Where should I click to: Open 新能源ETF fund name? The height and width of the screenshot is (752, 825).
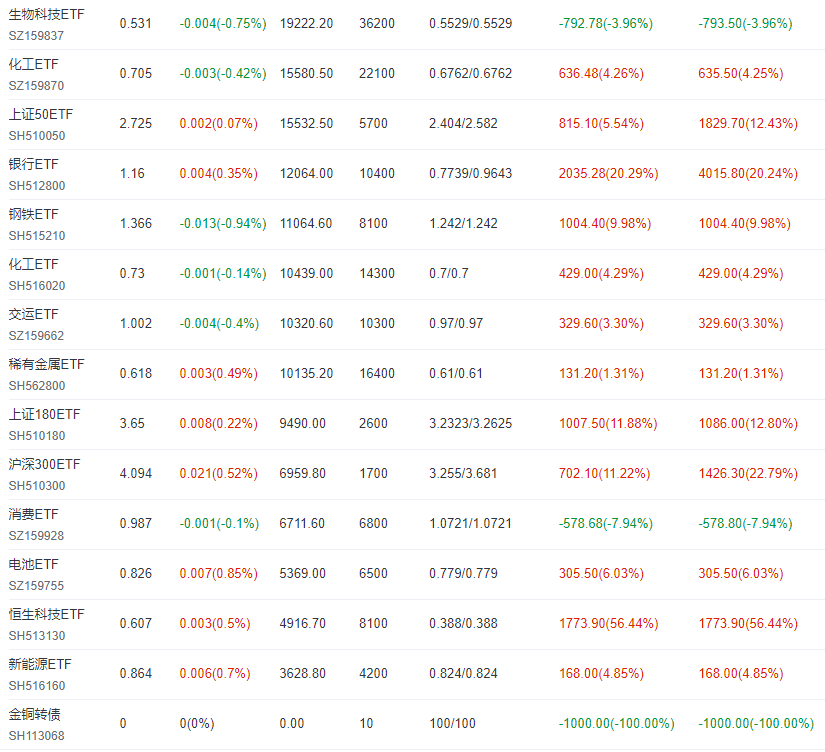(40, 664)
